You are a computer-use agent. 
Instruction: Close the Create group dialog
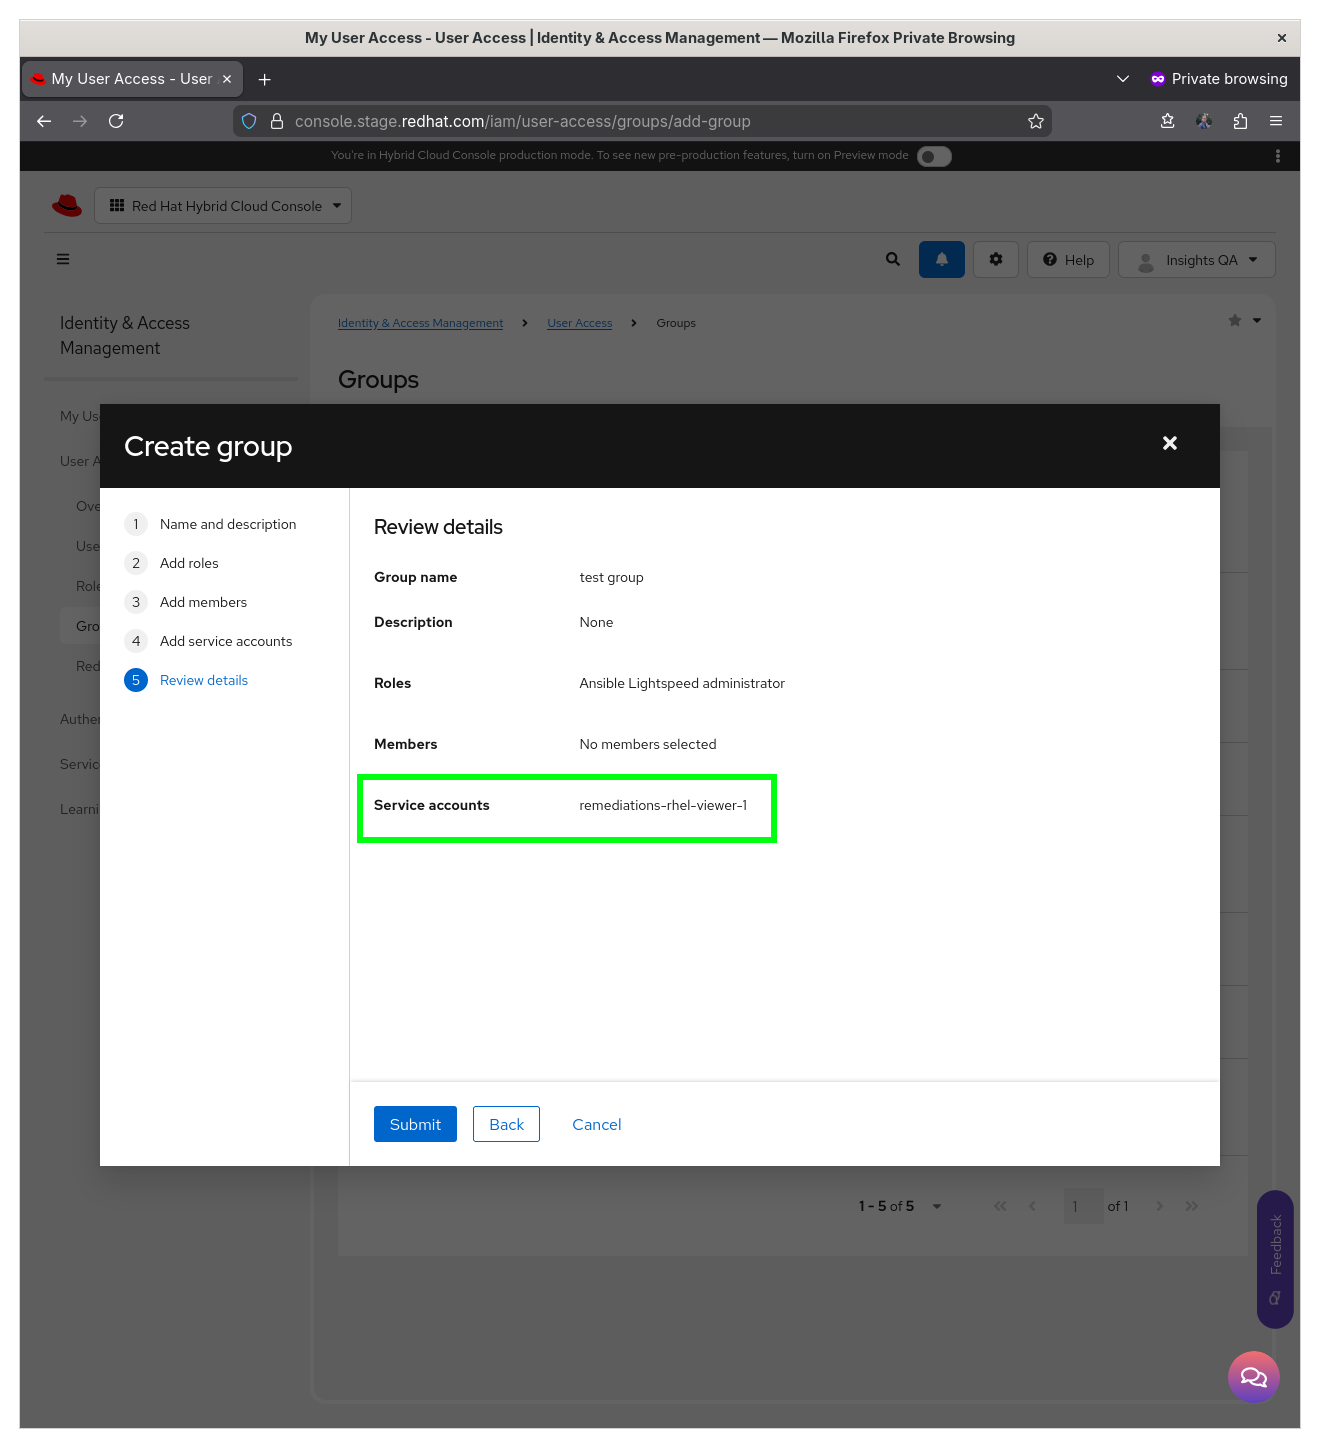[1170, 443]
